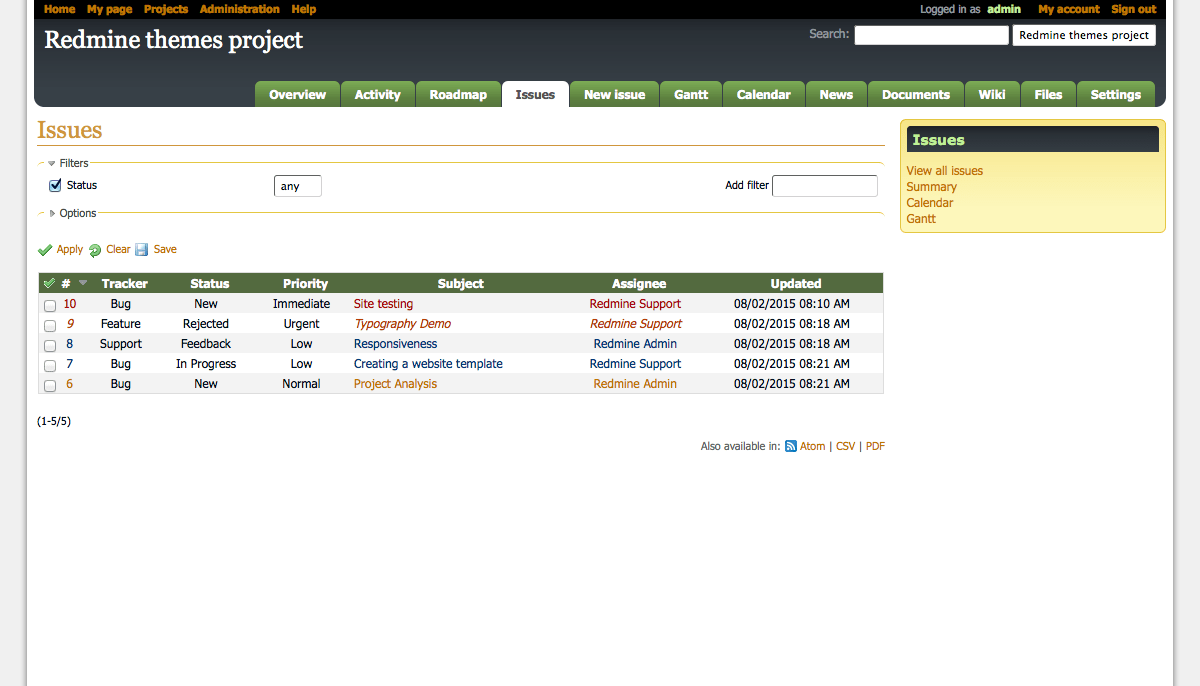Click issue number 10 link
The height and width of the screenshot is (686, 1200).
70,304
